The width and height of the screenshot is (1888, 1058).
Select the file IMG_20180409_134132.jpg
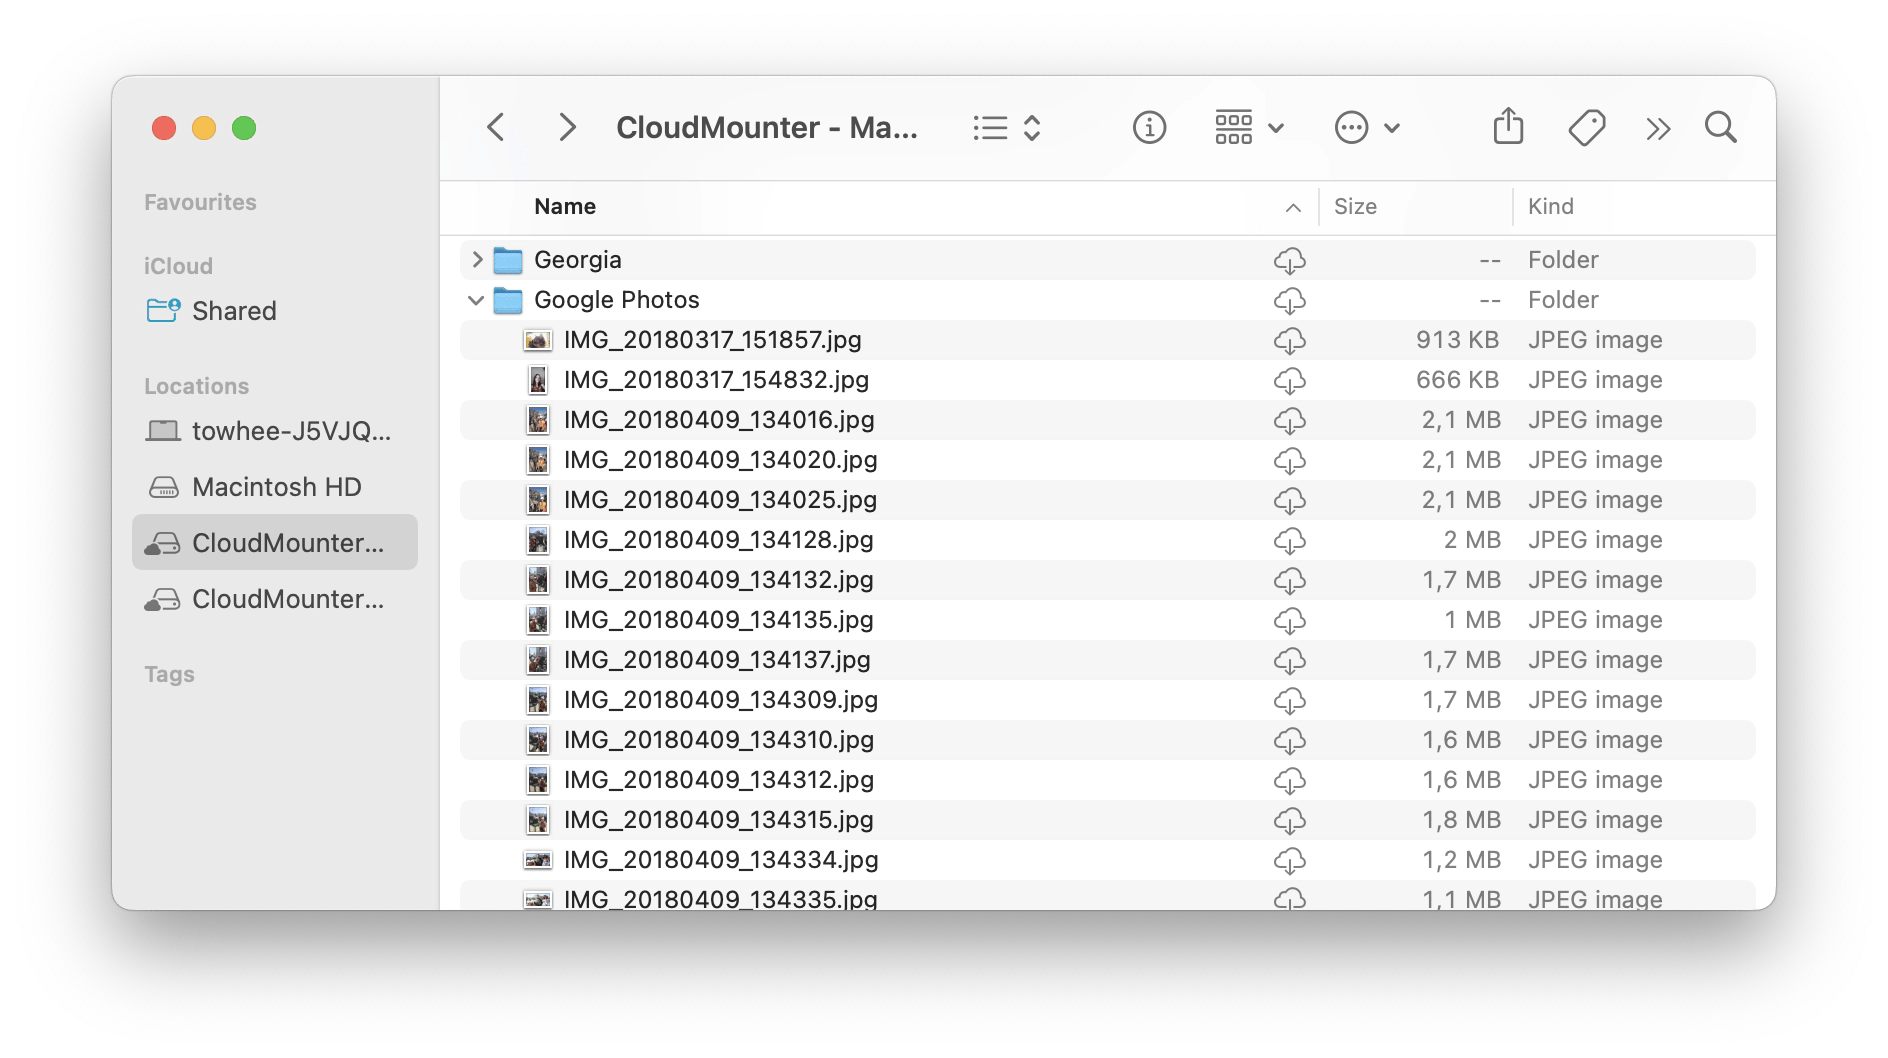1107,580
